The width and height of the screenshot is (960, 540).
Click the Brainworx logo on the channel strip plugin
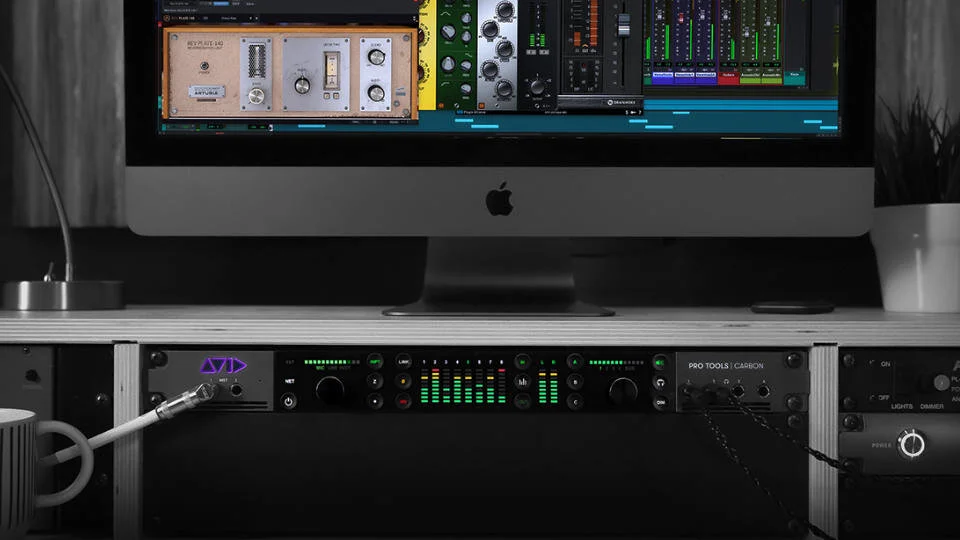621,102
